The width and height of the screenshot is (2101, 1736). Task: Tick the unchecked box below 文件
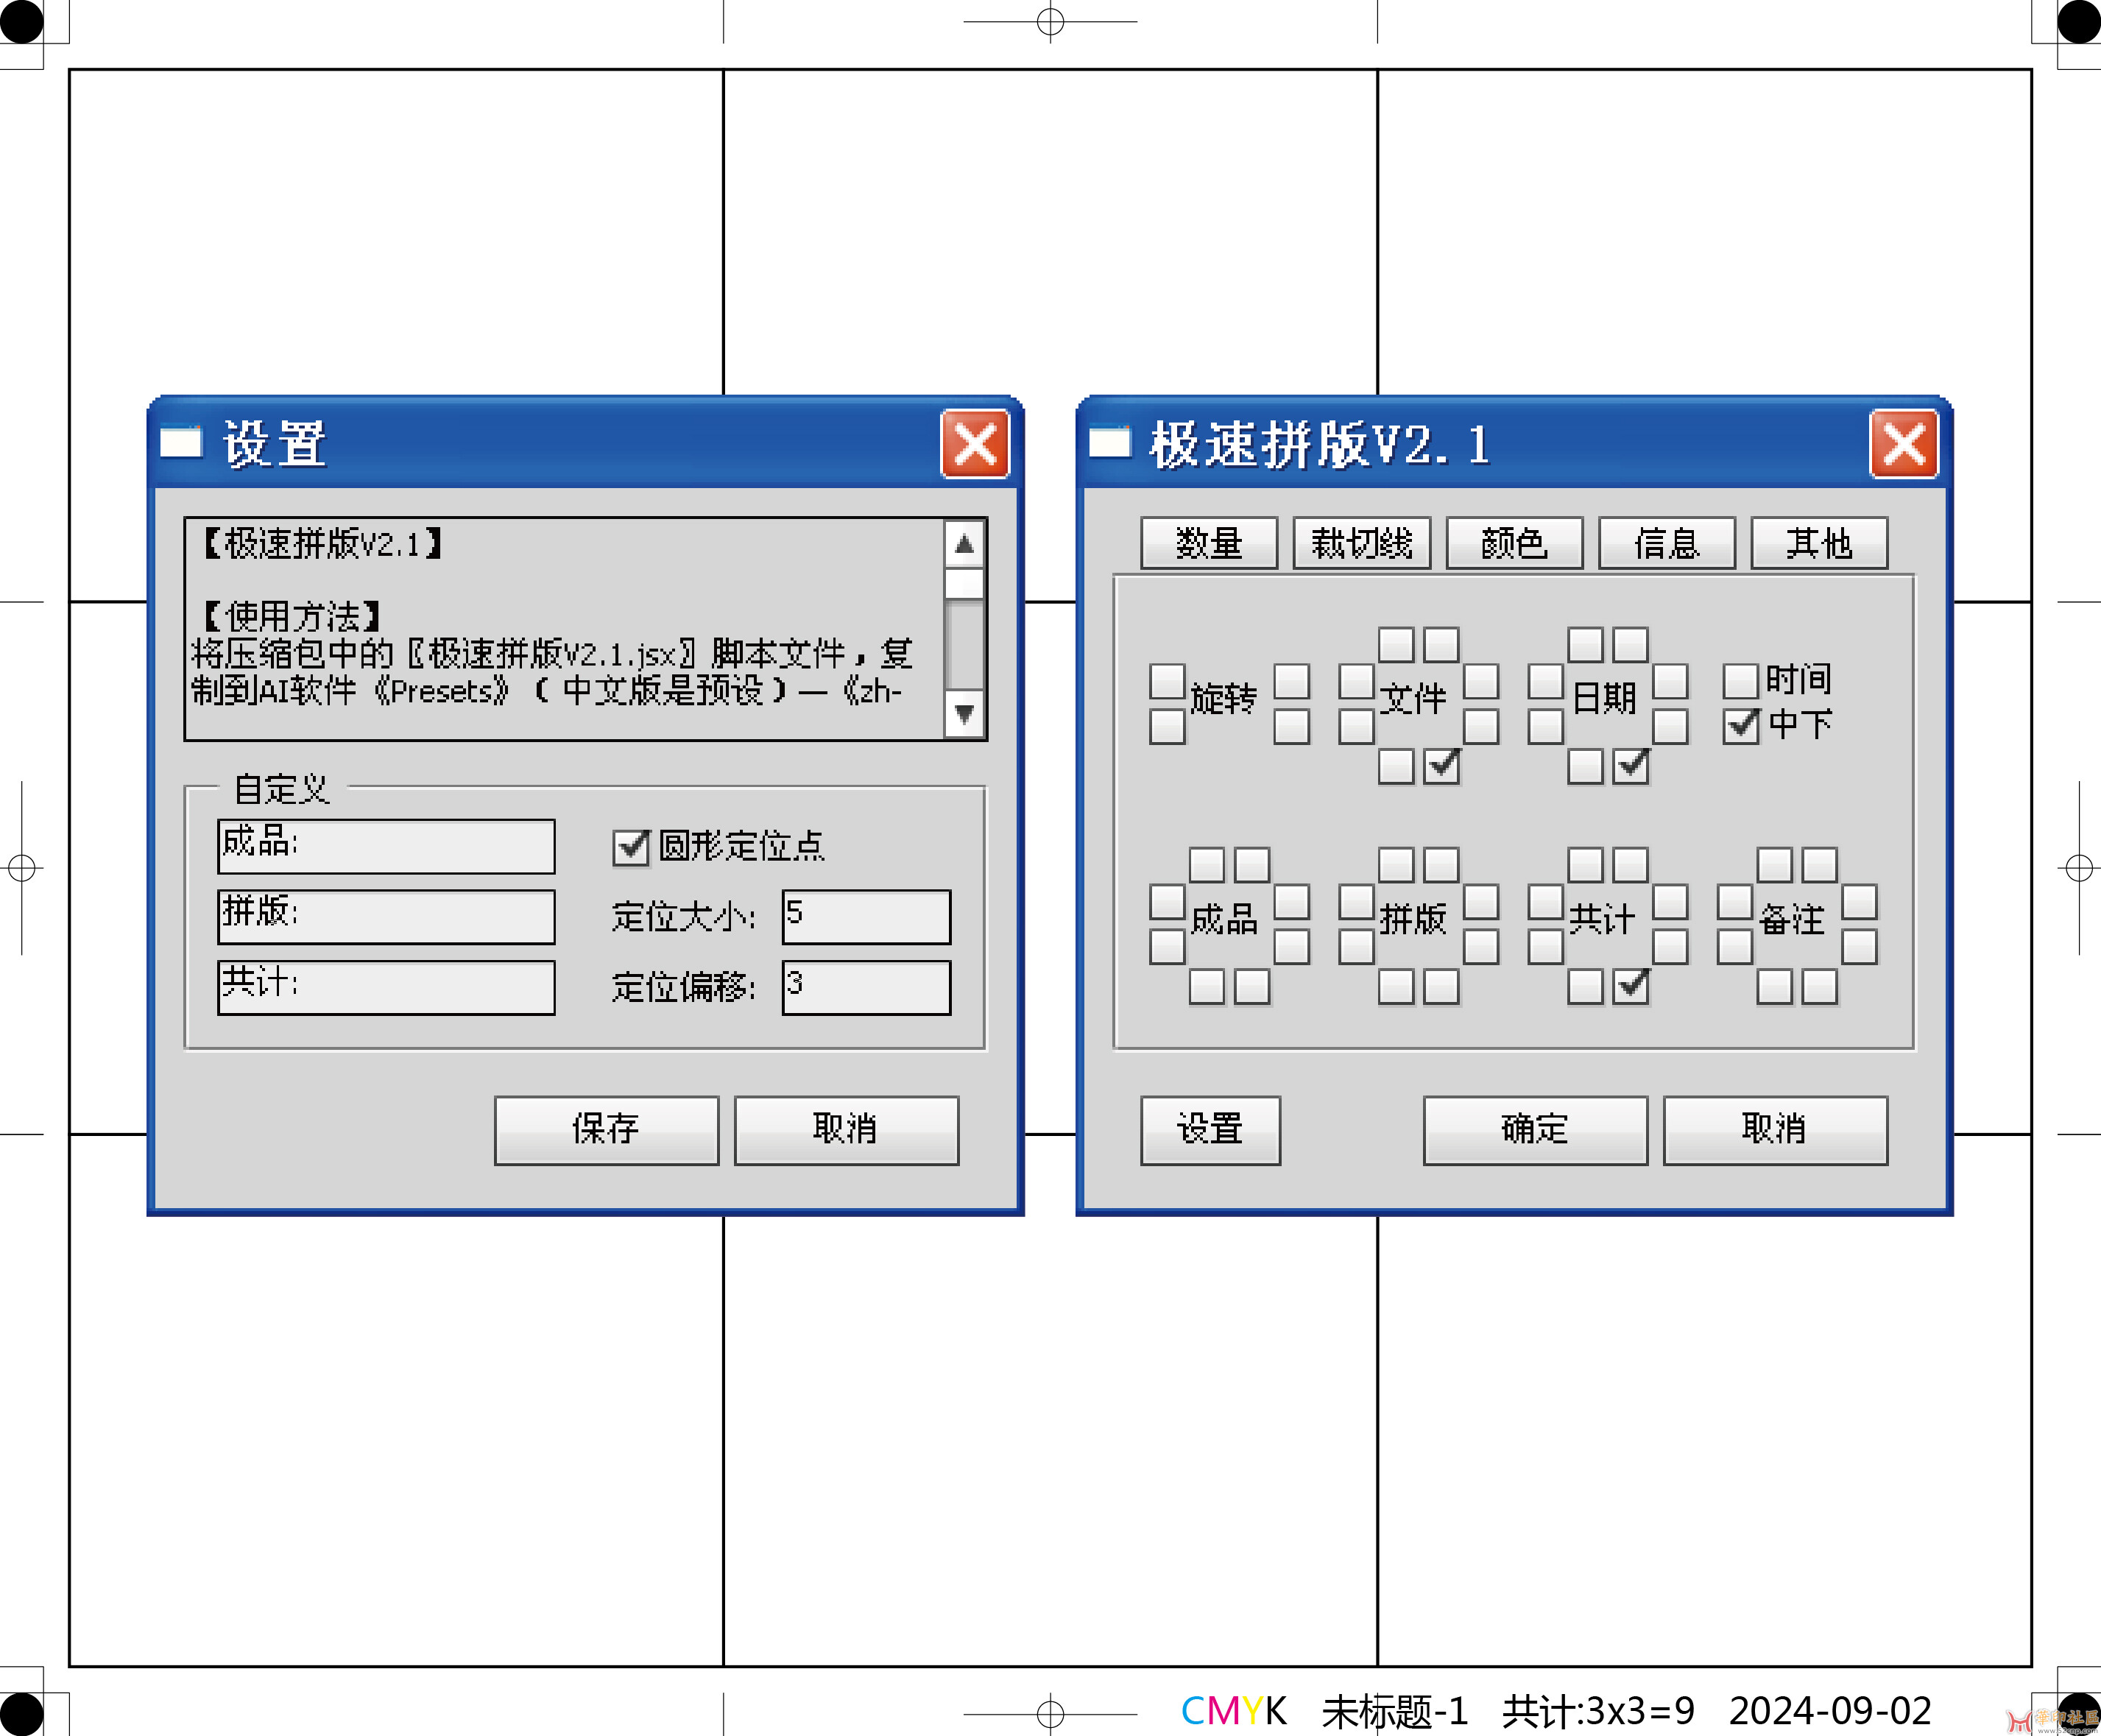point(1396,767)
